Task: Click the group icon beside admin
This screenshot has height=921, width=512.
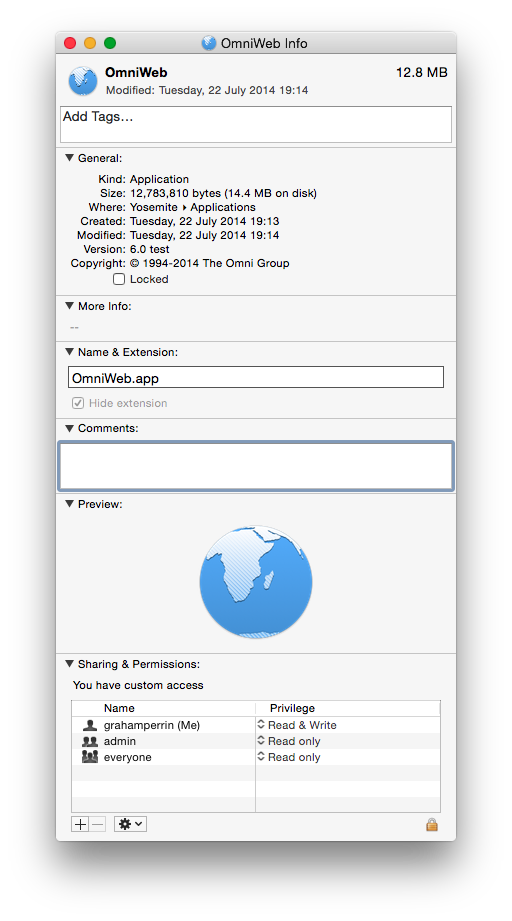Action: point(90,741)
